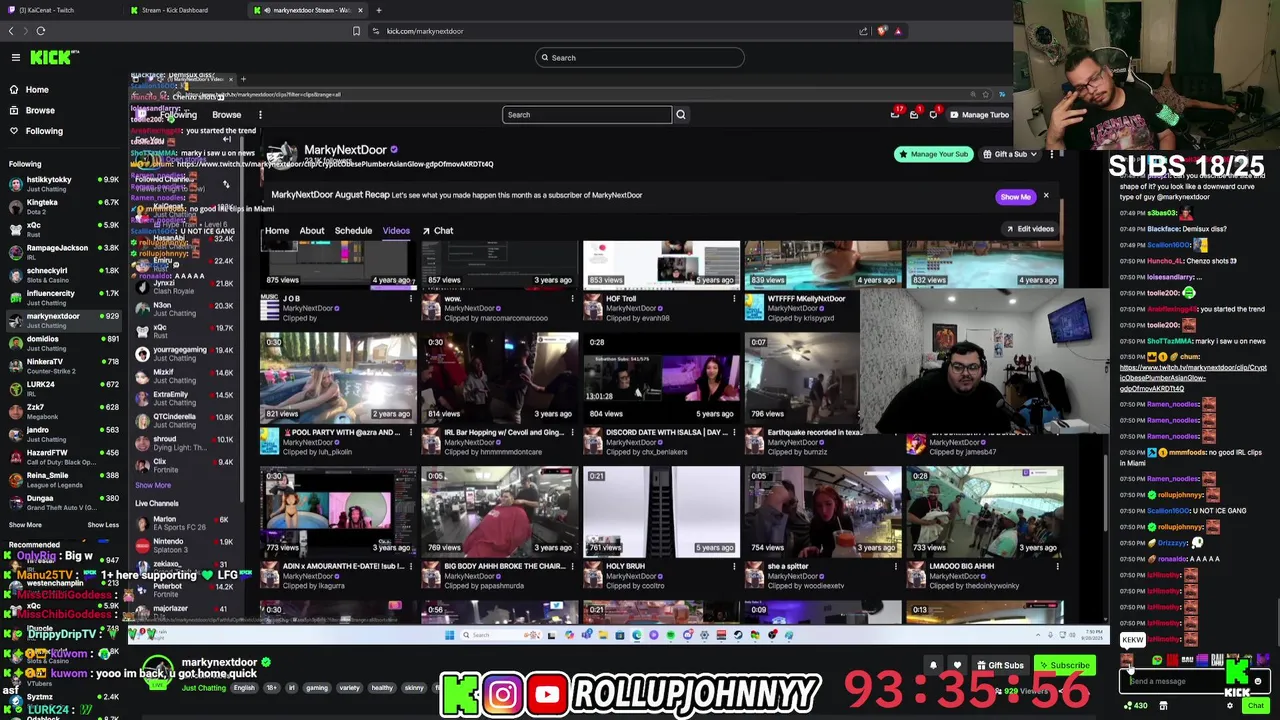Screen dimensions: 1280x720
Task: View the 430 channel points balance
Action: [x=1136, y=706]
